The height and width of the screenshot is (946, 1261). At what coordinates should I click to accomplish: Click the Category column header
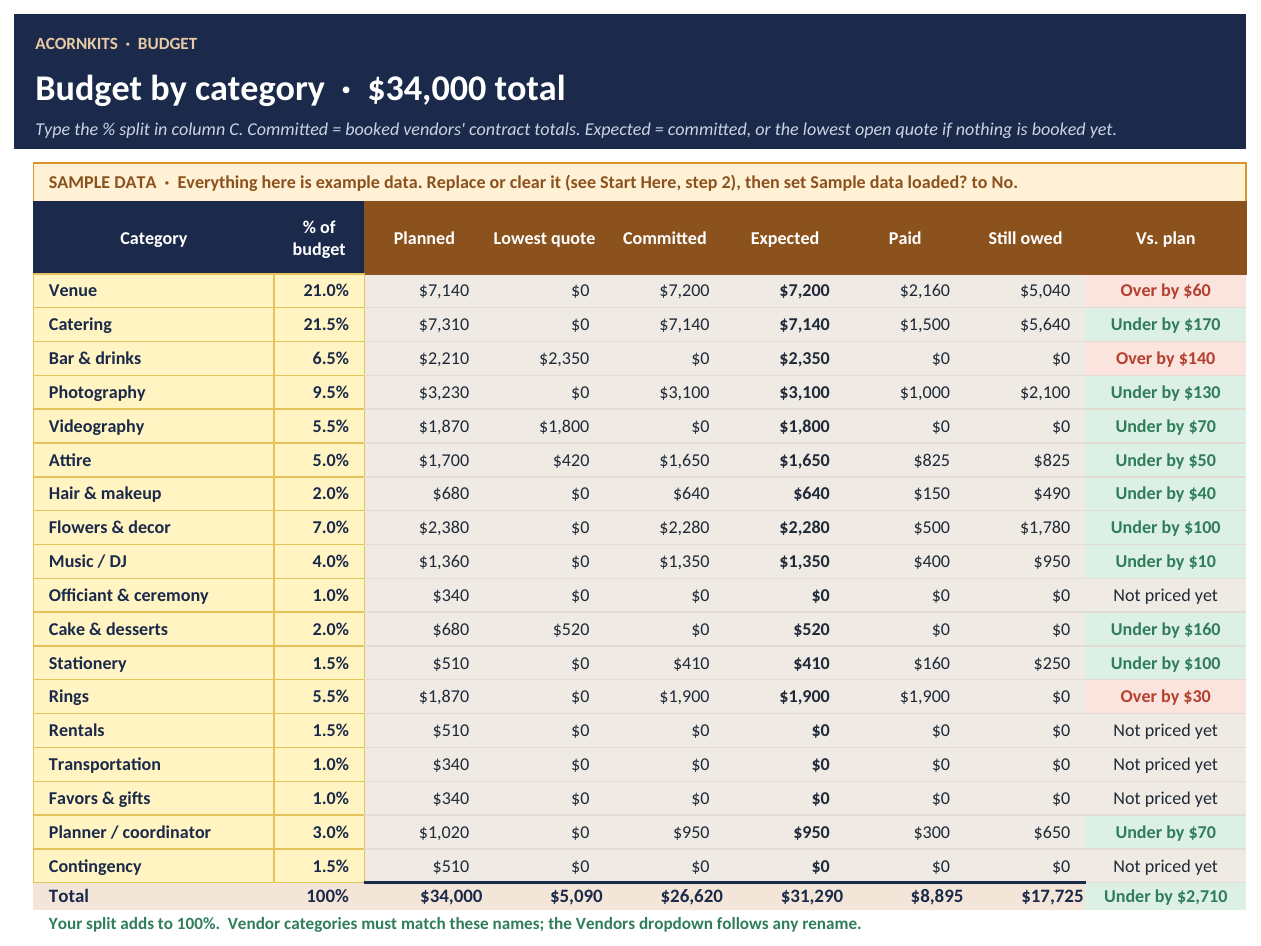(154, 238)
